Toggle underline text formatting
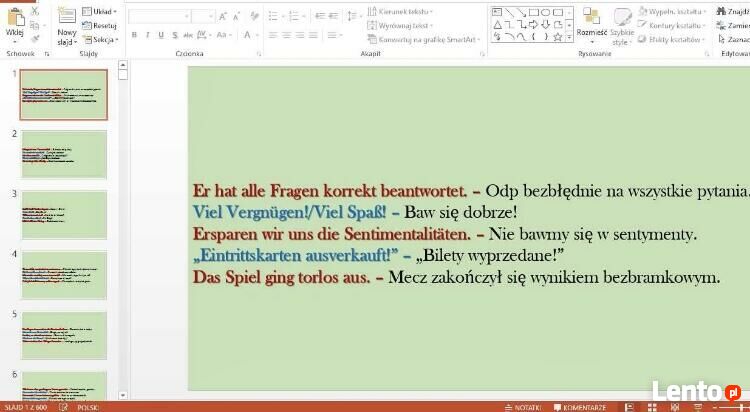This screenshot has height=412, width=750. [160, 36]
